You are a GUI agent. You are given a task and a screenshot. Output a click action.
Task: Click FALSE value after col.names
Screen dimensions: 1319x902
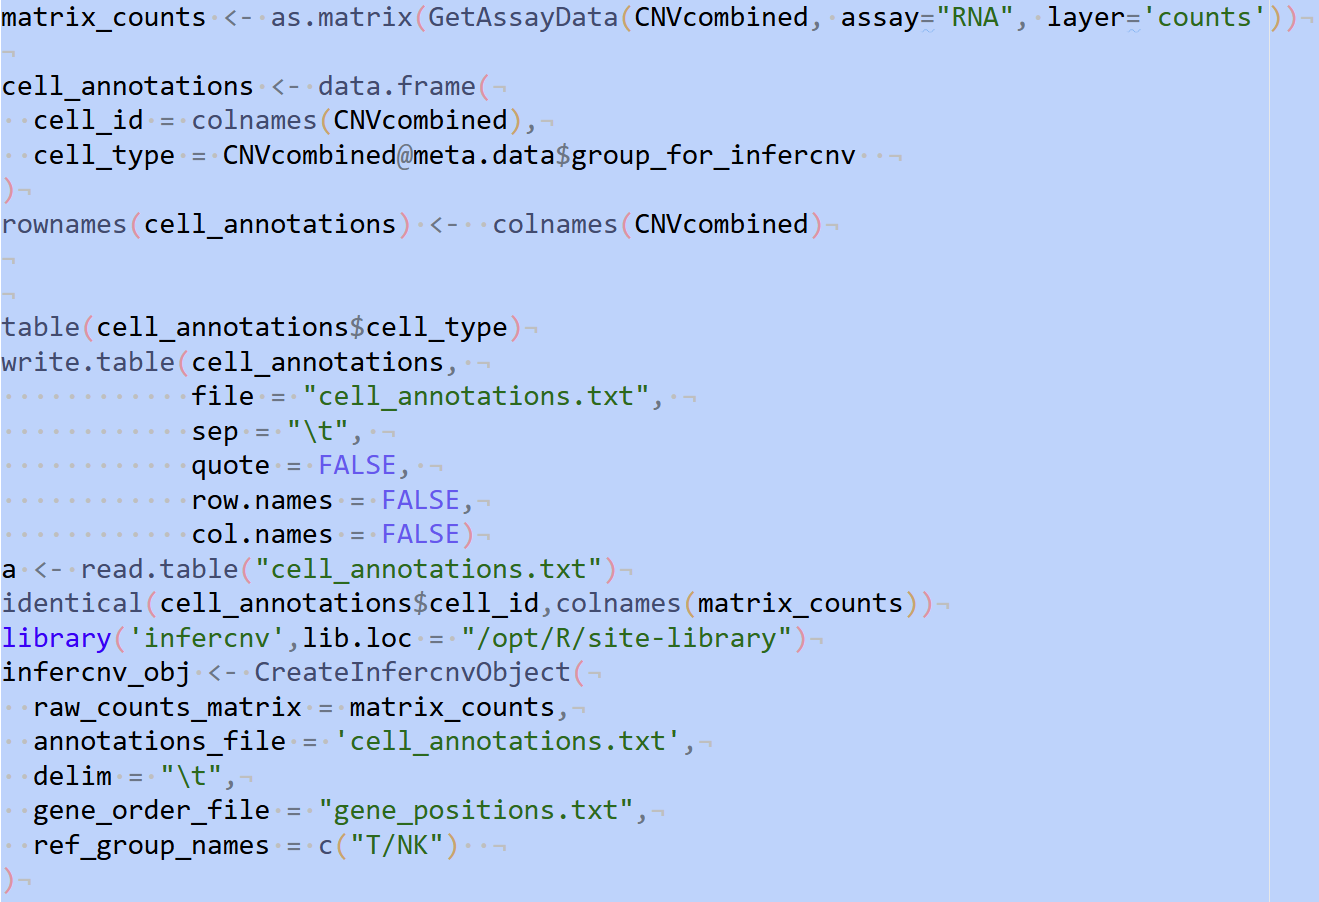[x=421, y=535]
